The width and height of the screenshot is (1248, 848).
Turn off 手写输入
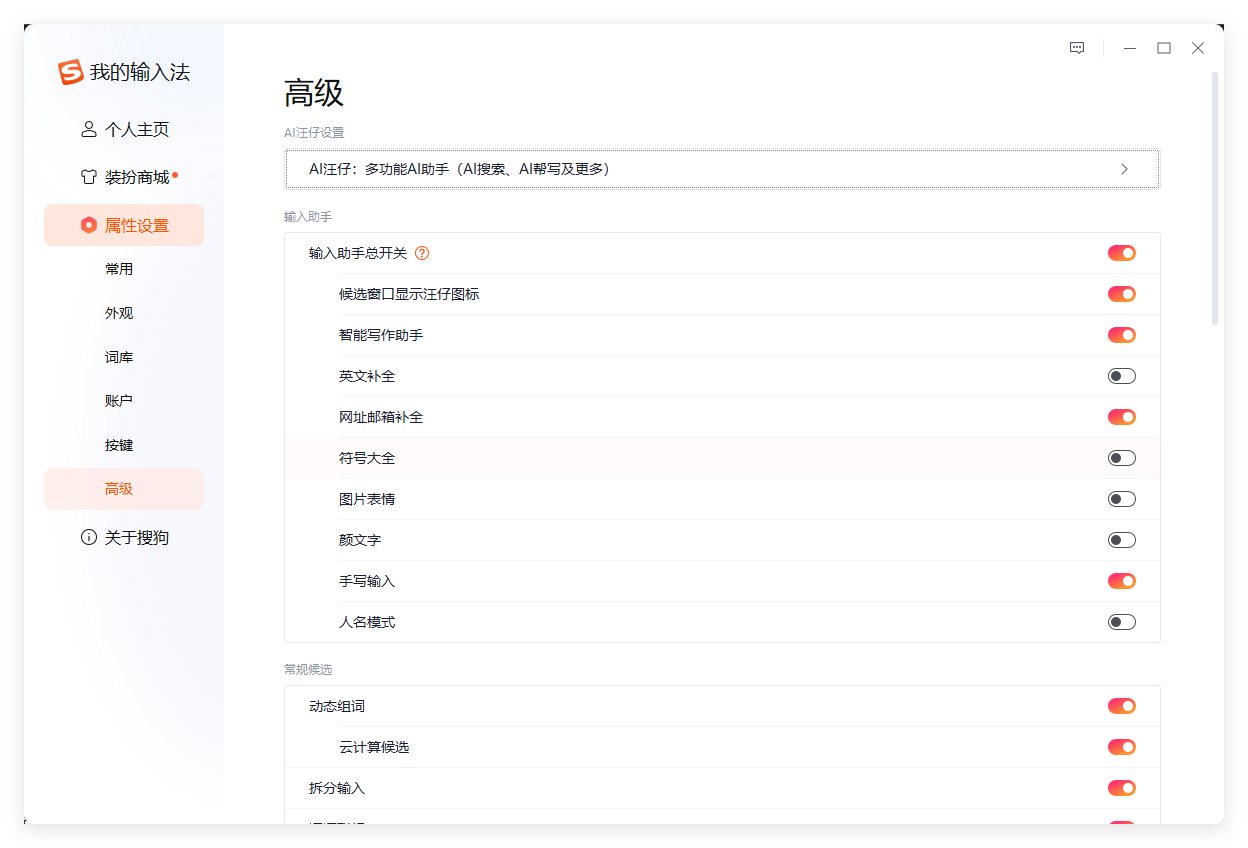(1121, 580)
